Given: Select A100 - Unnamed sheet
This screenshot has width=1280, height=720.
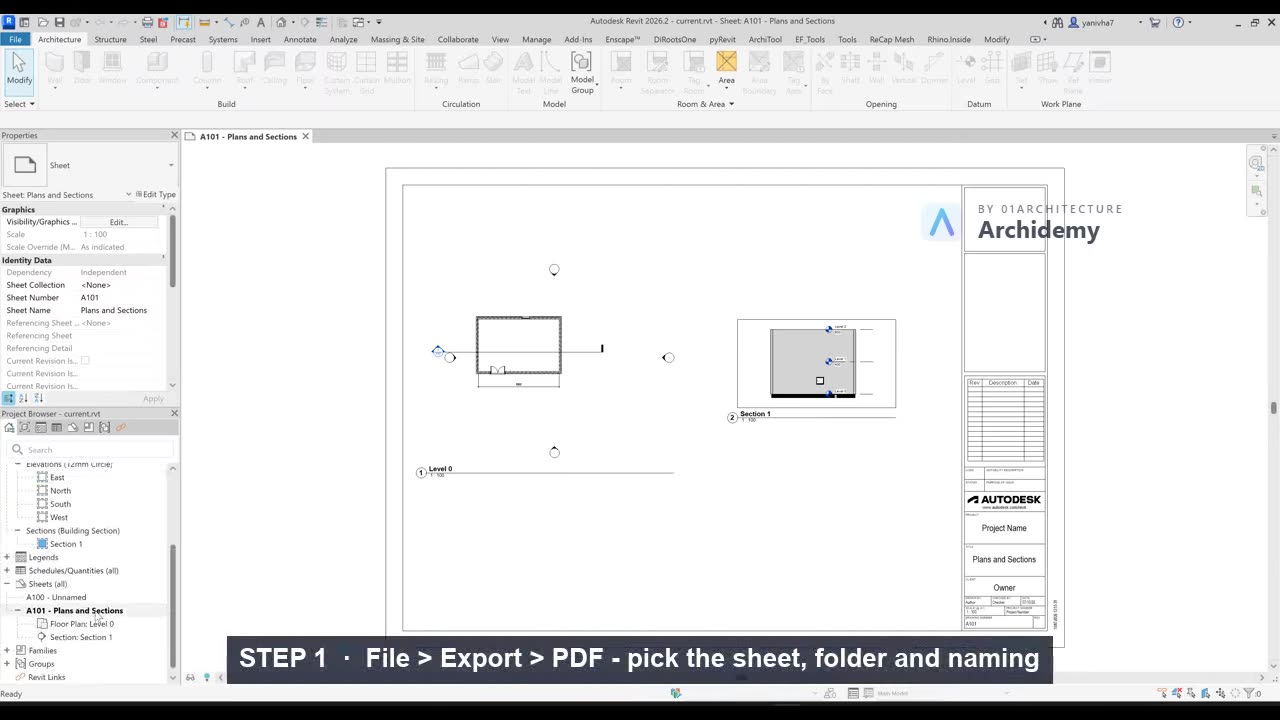Looking at the screenshot, I should click(x=56, y=597).
